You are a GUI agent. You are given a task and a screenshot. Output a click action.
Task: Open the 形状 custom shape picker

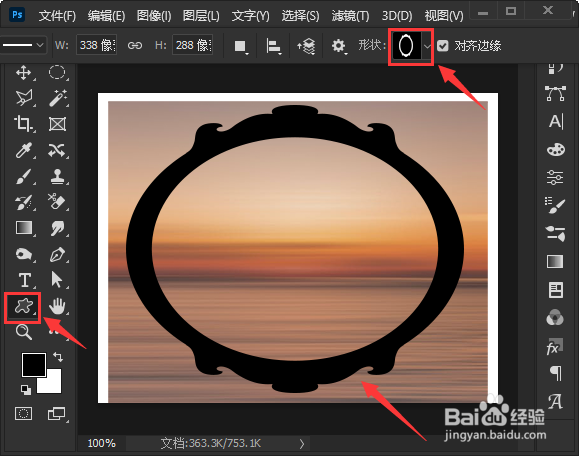411,46
